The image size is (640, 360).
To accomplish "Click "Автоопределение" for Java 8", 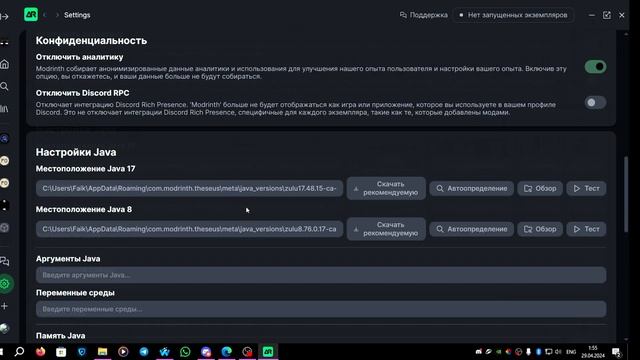I will 471,229.
